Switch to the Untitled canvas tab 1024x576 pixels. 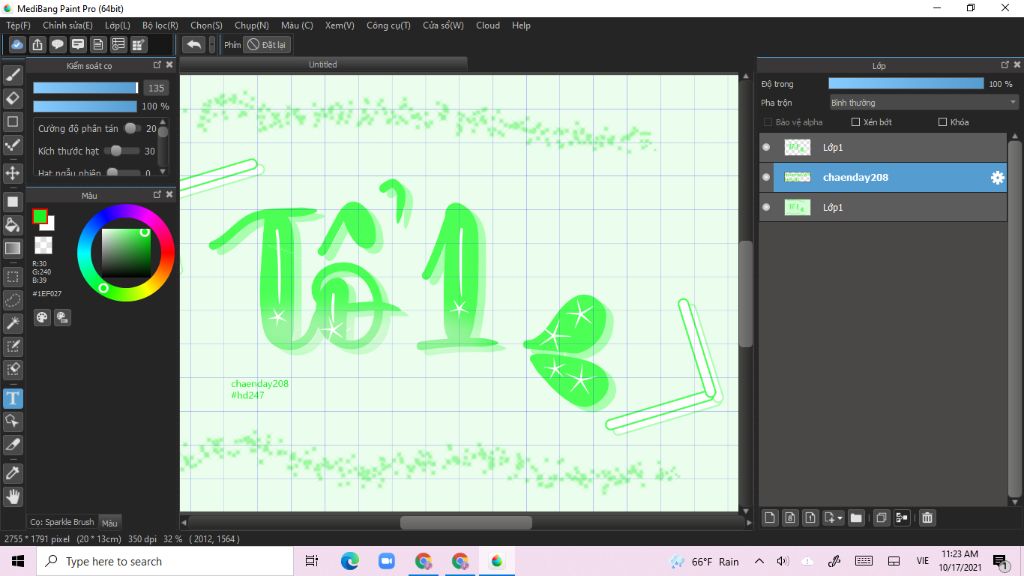(323, 65)
